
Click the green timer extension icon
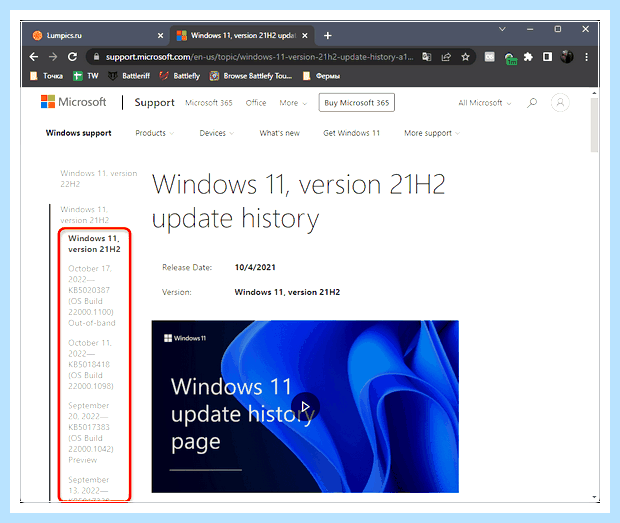tap(510, 59)
